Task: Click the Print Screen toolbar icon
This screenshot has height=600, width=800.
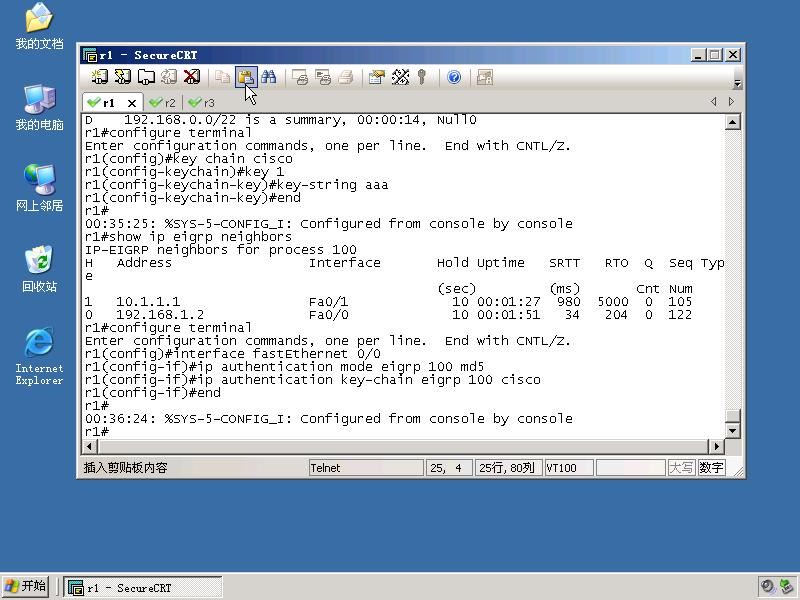Action: point(300,77)
